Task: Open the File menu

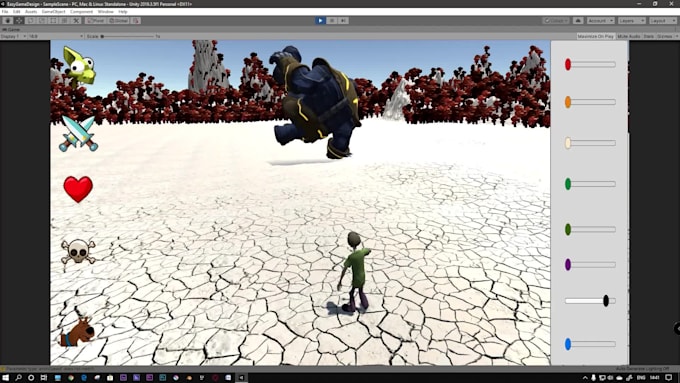Action: tap(5, 12)
